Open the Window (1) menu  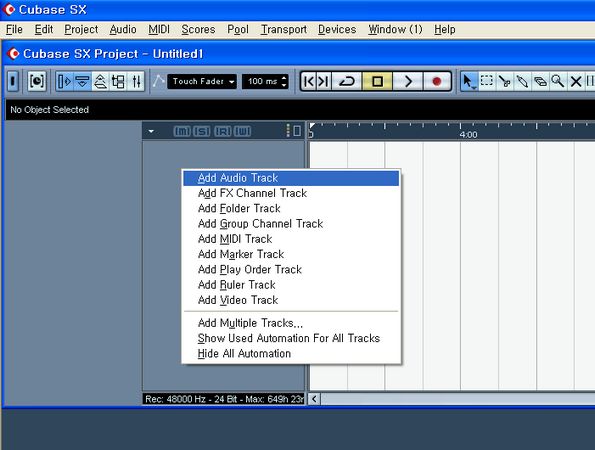(x=395, y=30)
